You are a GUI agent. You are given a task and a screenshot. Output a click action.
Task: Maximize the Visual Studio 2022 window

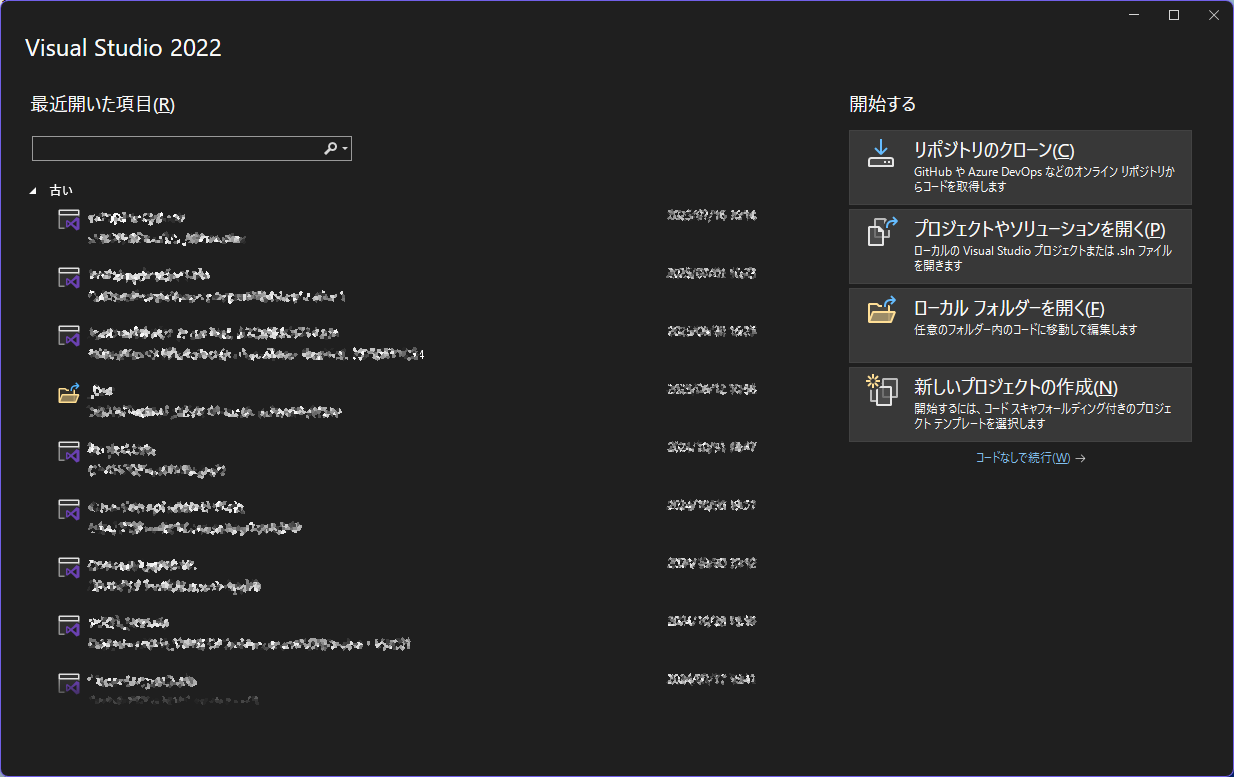1174,15
